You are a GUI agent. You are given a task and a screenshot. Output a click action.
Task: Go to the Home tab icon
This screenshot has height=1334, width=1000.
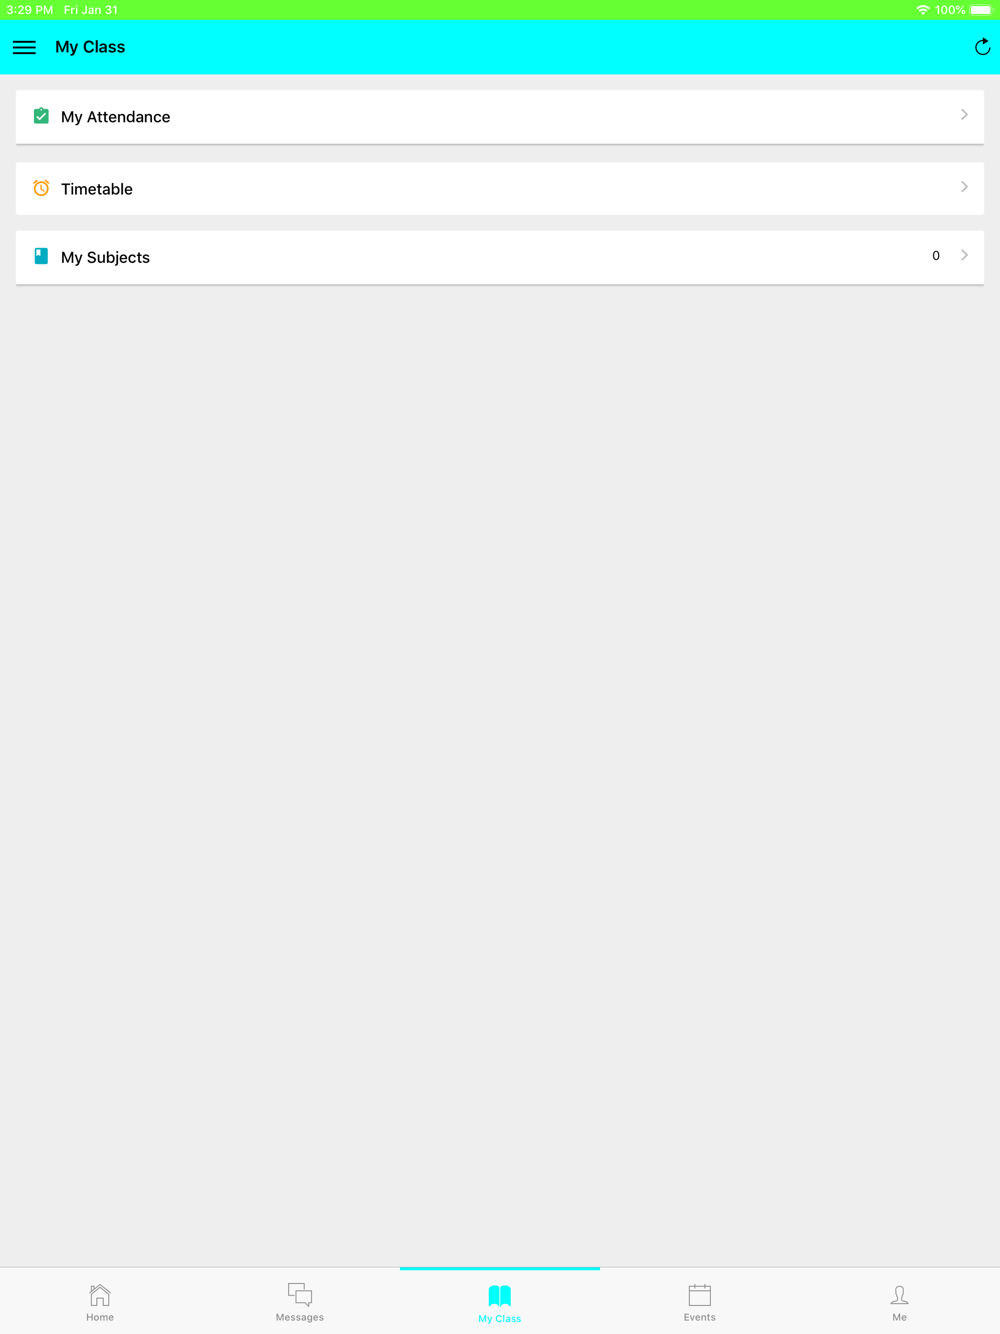100,1295
